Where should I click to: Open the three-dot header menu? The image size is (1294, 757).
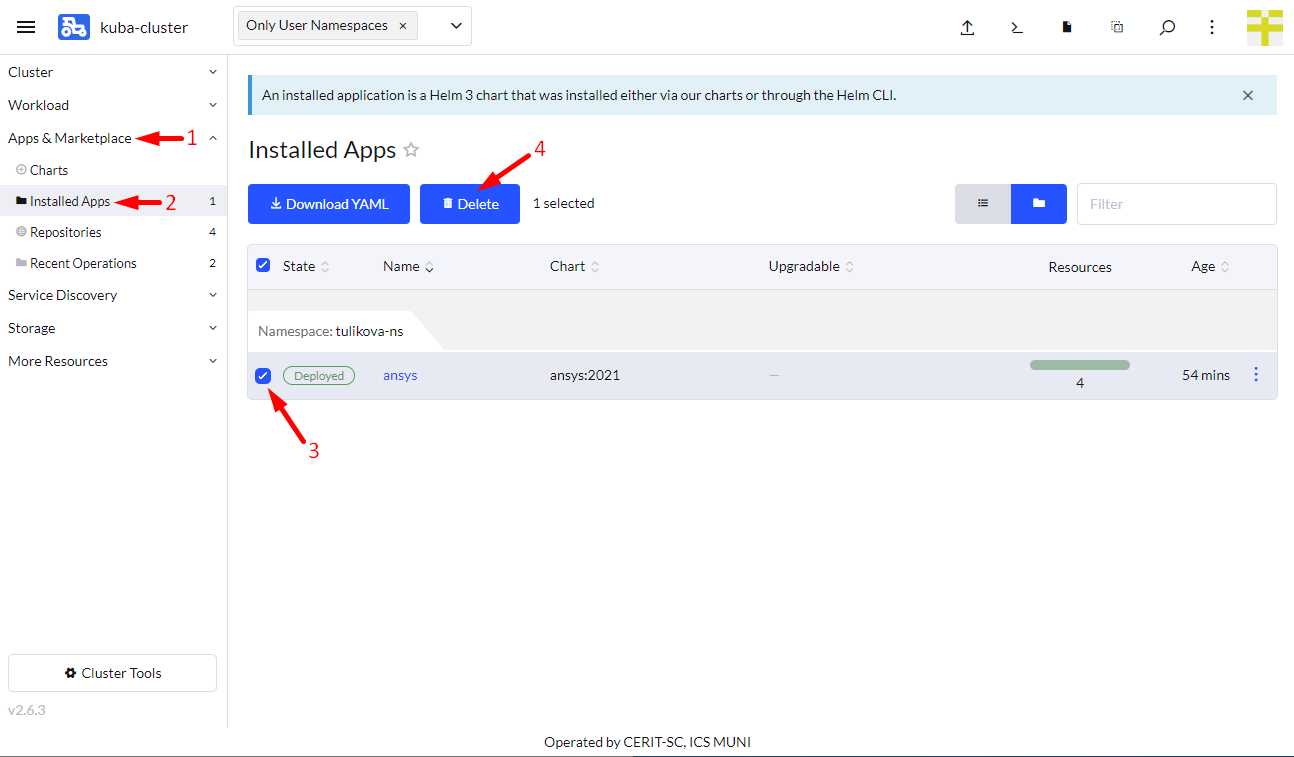1212,27
